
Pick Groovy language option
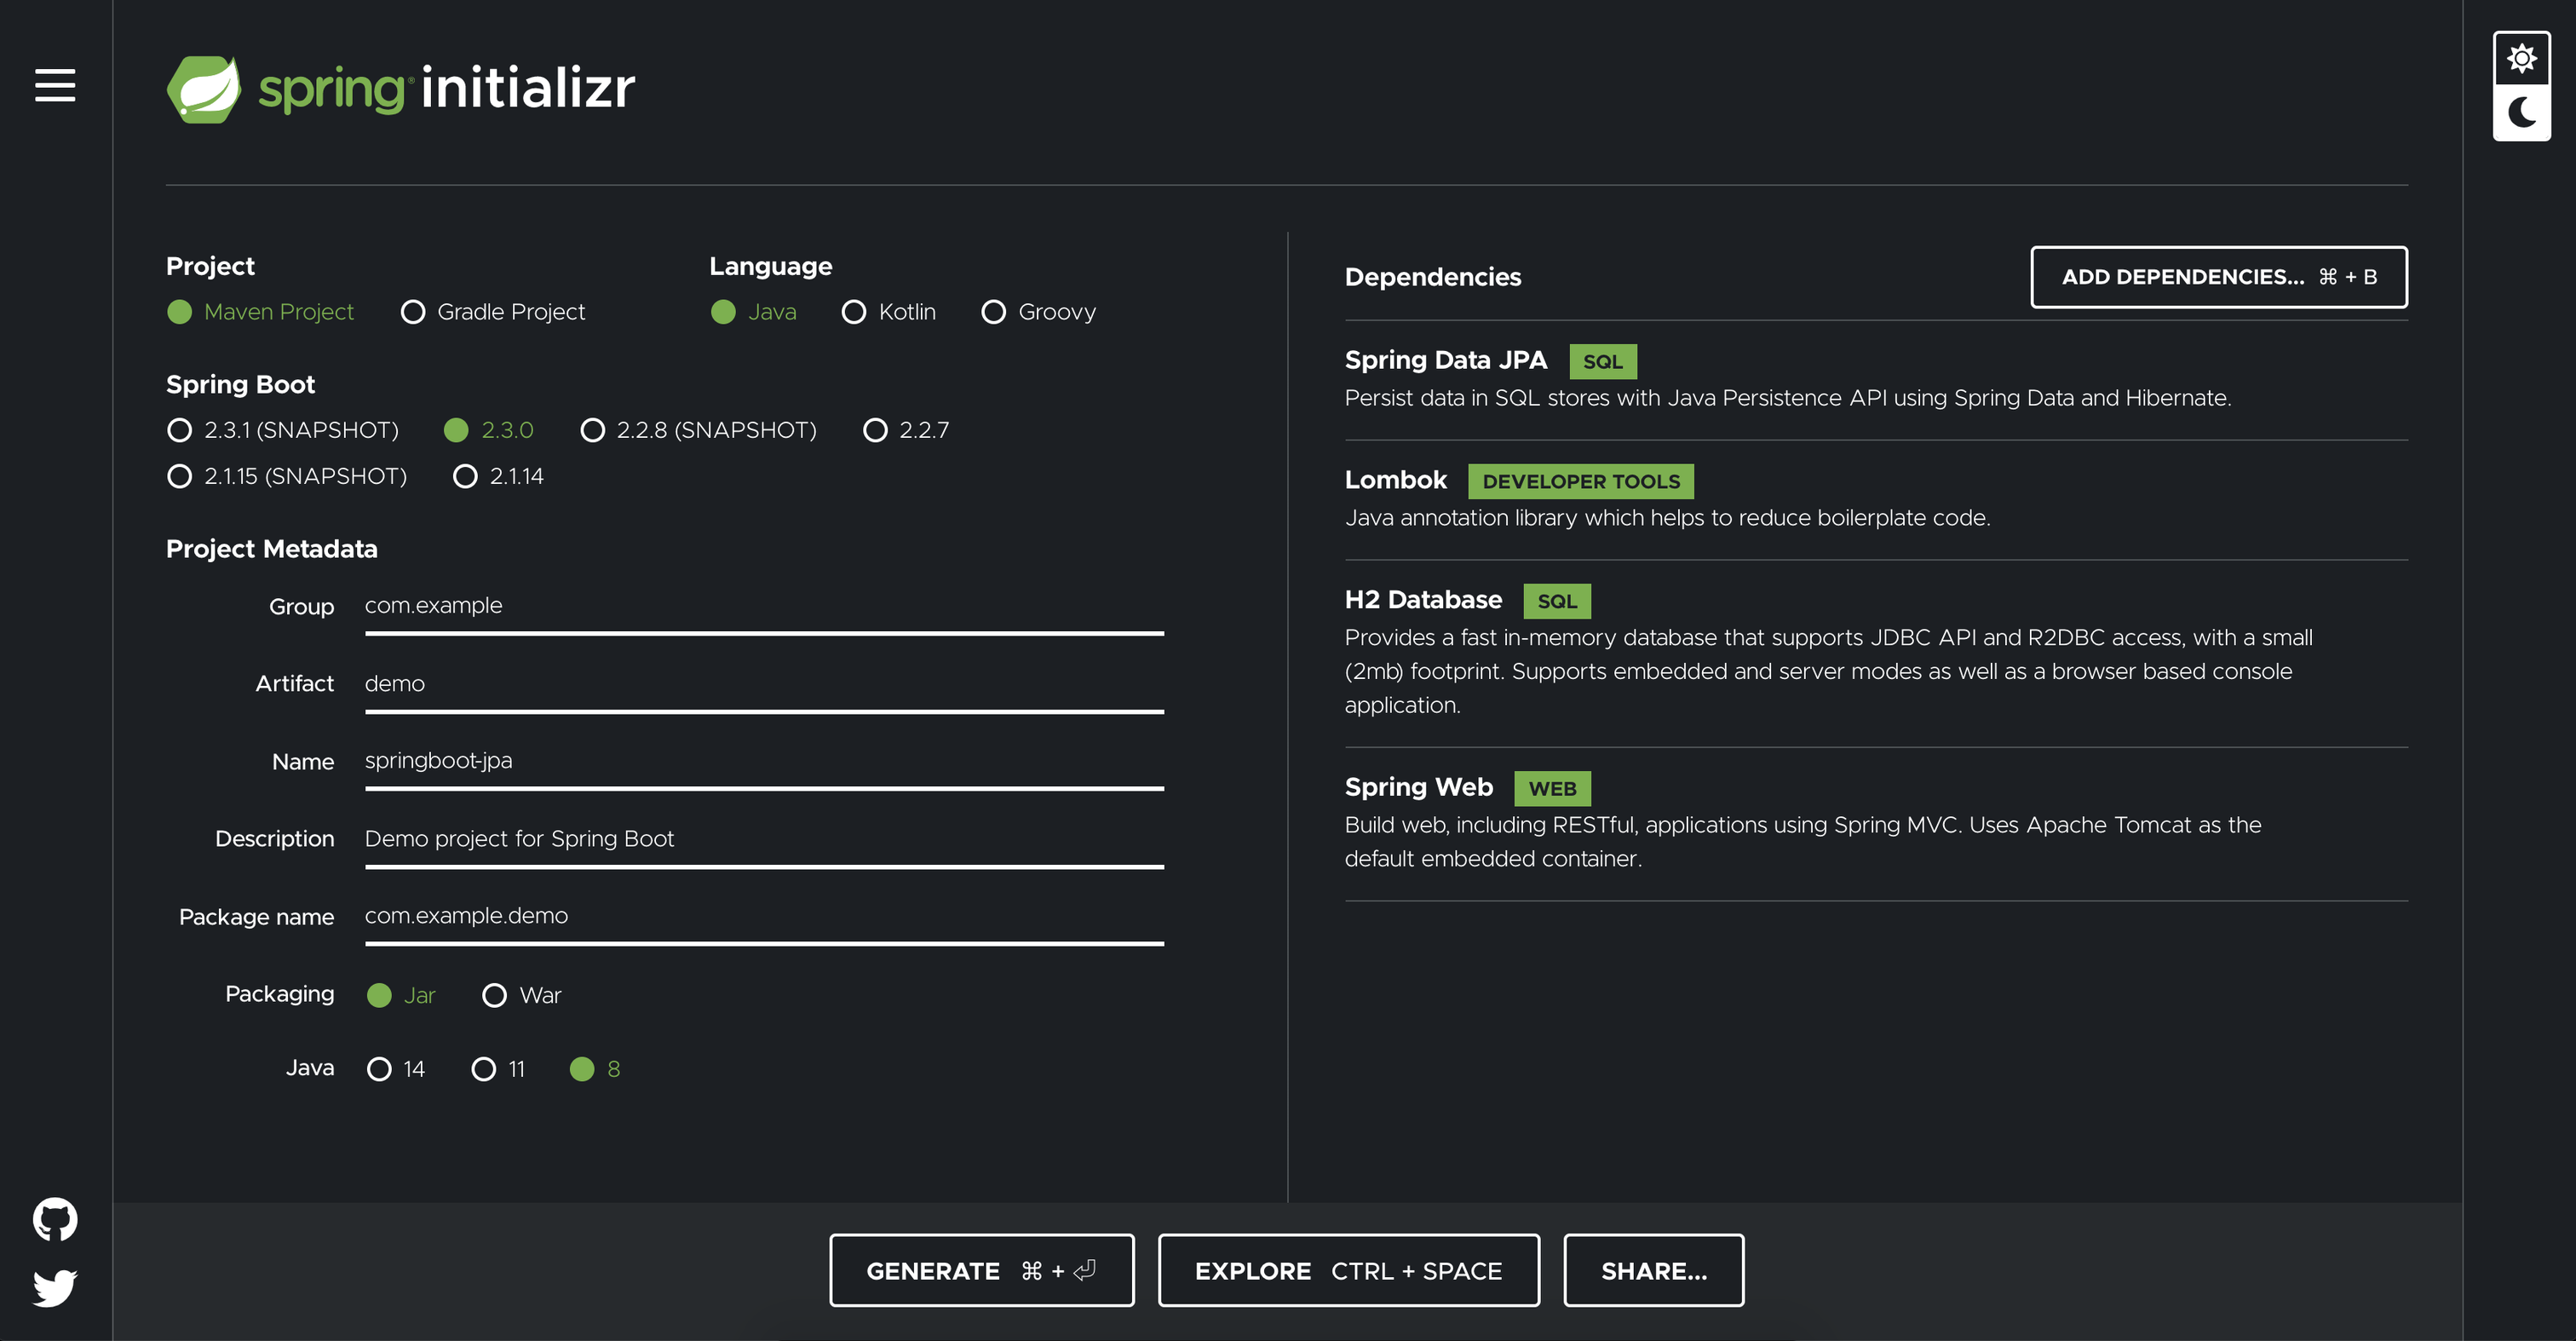pos(993,312)
